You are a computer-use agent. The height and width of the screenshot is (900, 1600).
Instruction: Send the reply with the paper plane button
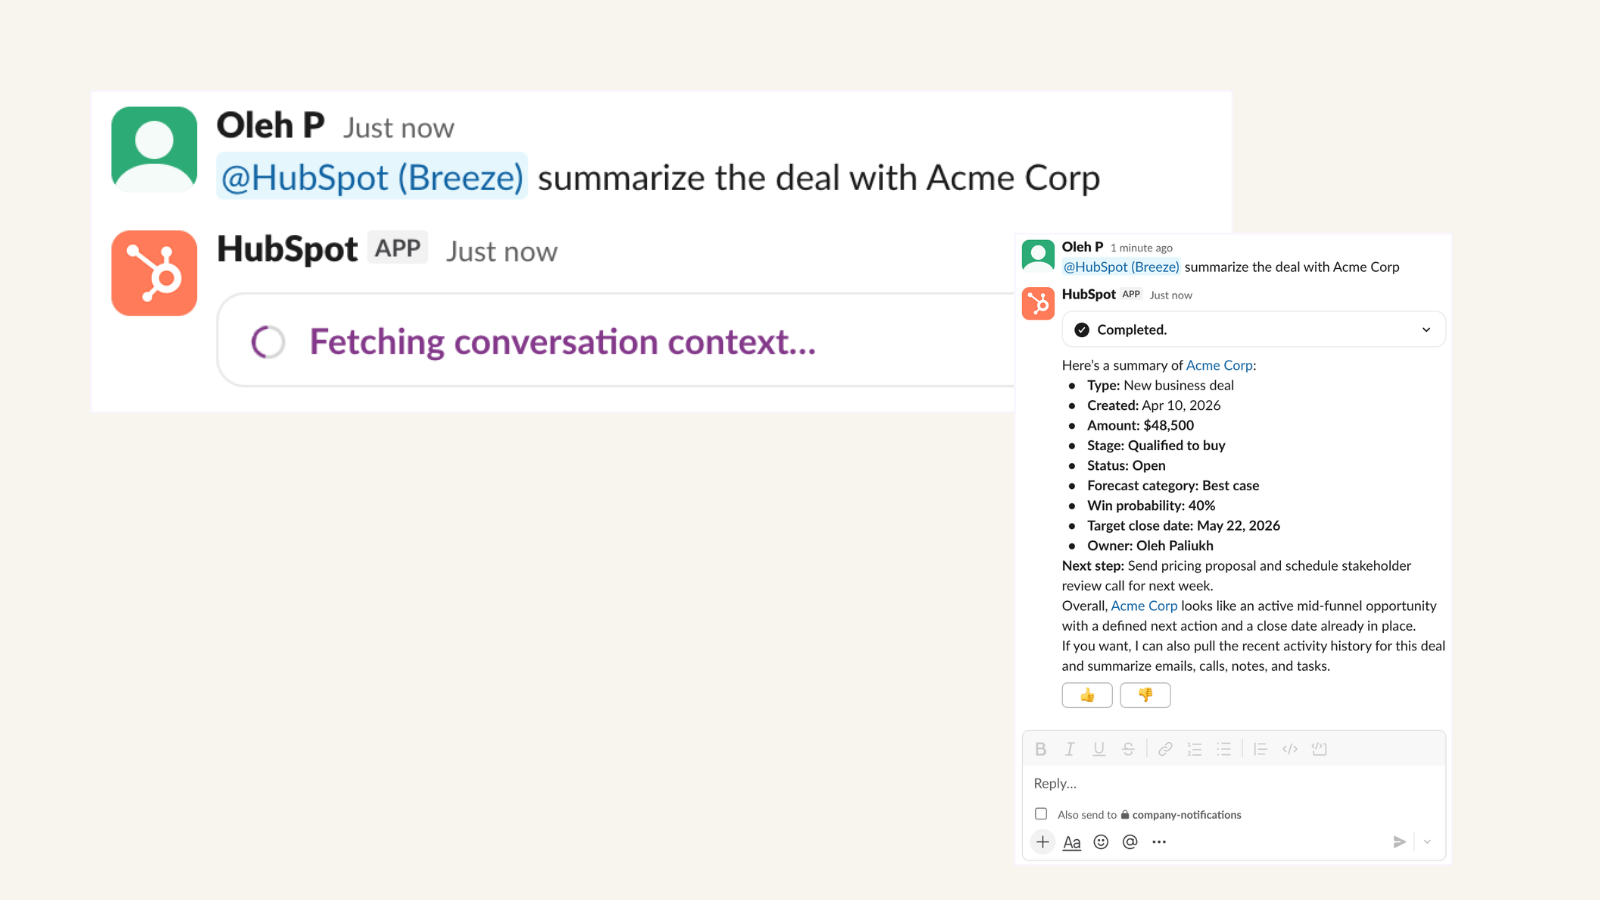click(x=1400, y=842)
